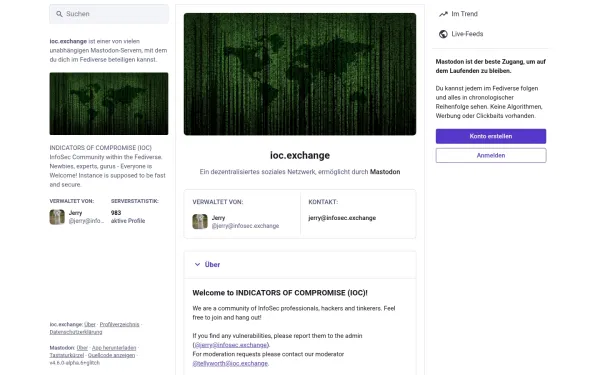This screenshot has width=600, height=375.
Task: Focus the Suchen search field
Action: point(109,14)
